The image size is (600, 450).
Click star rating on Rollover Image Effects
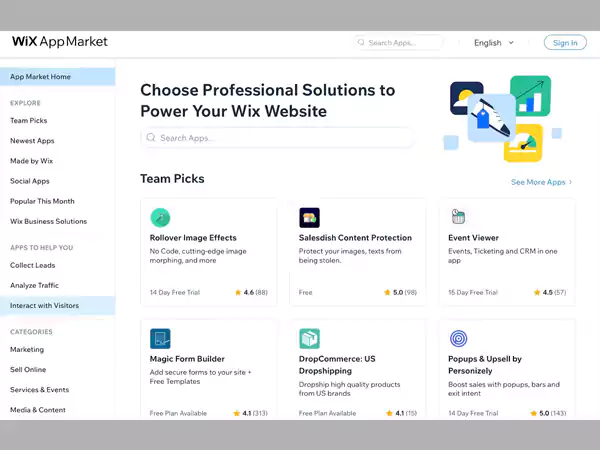click(251, 292)
